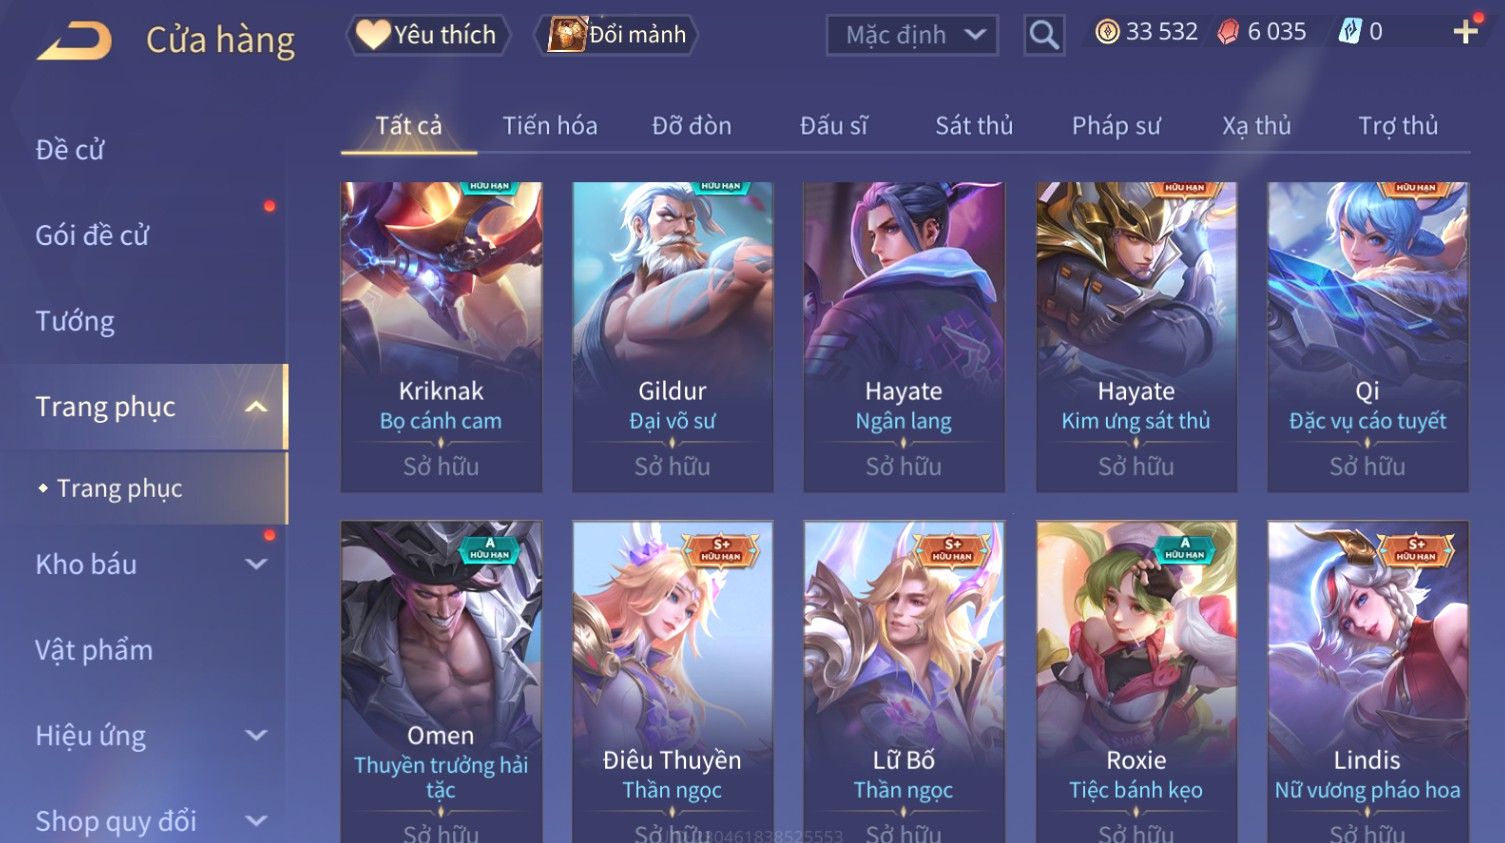Screen dimensions: 1505x843
Task: Open Gói đề cử in sidebar
Action: pyautogui.click(x=92, y=236)
